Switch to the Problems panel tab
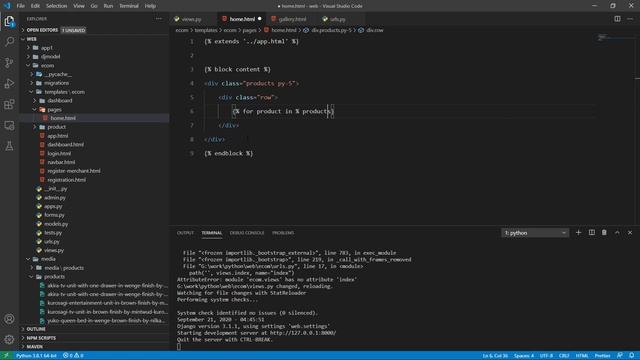 [x=283, y=233]
